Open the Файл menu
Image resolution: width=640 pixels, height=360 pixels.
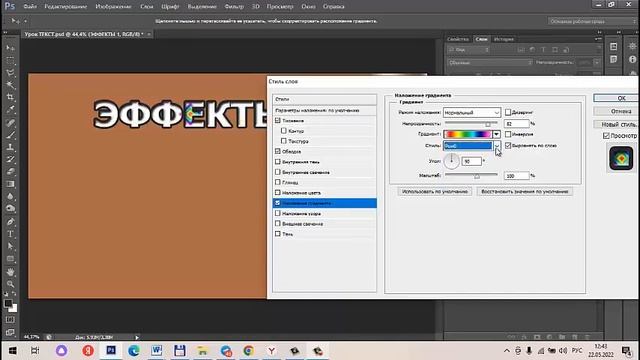pyautogui.click(x=30, y=7)
